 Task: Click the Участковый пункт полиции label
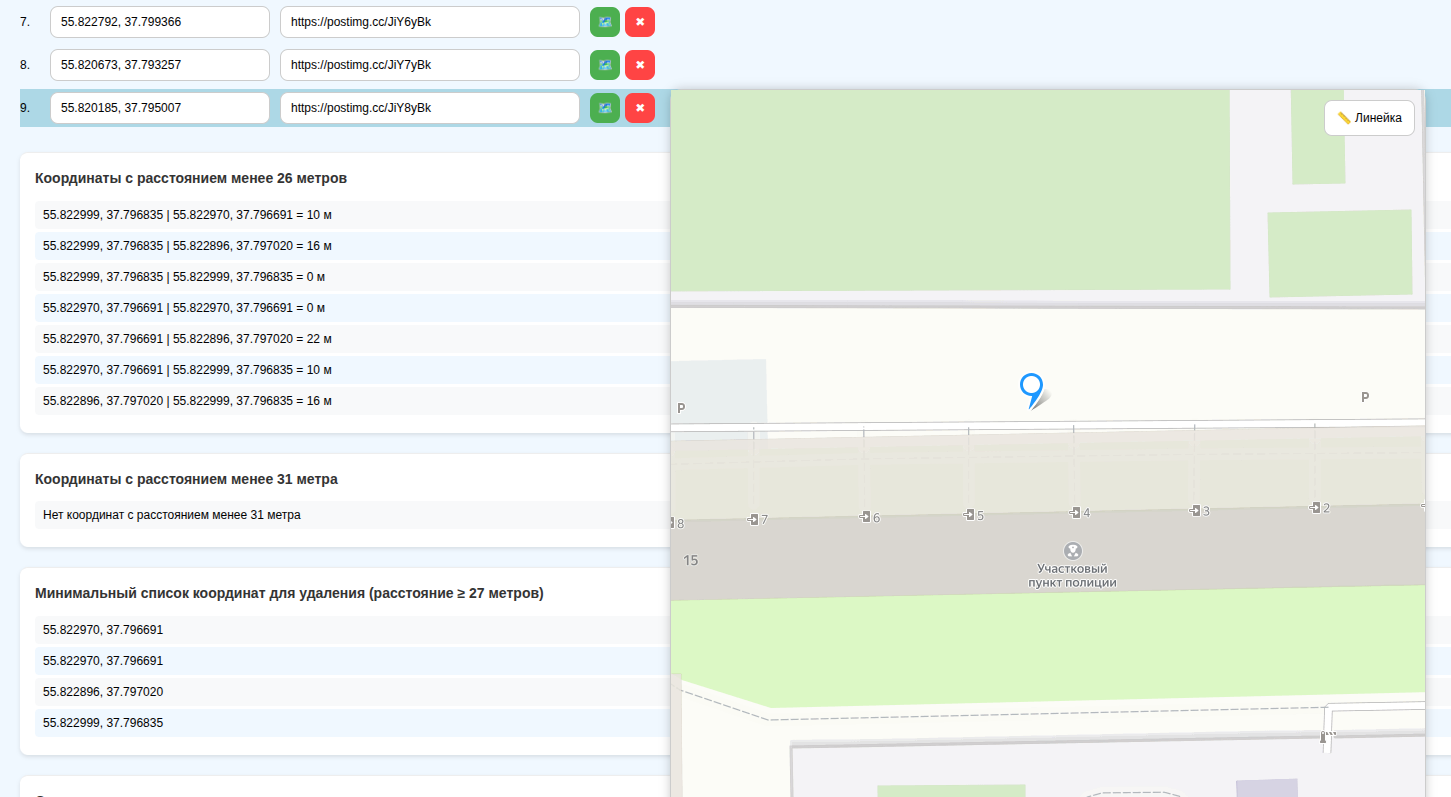(1072, 576)
